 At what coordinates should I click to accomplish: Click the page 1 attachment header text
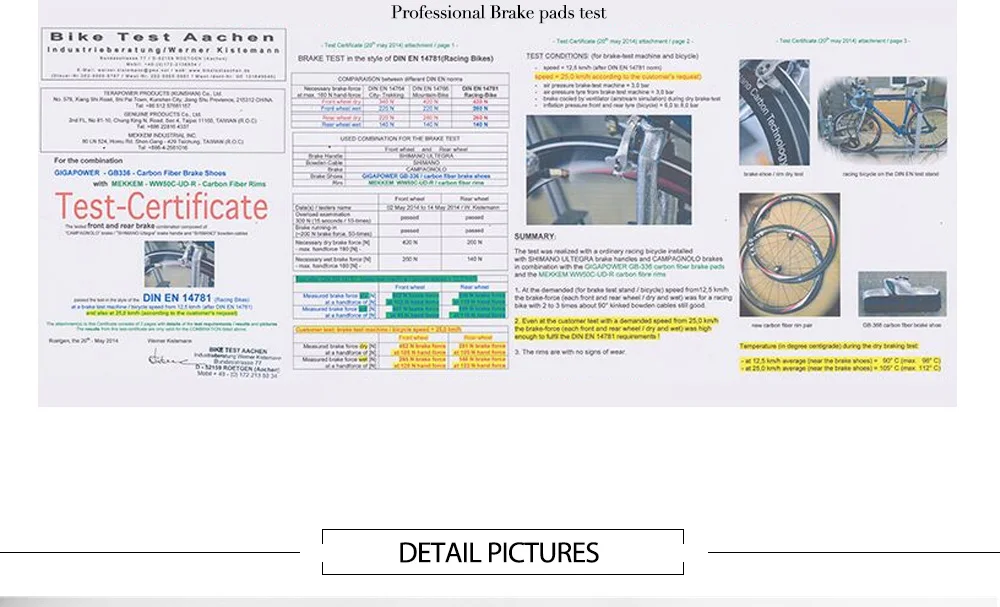point(389,45)
